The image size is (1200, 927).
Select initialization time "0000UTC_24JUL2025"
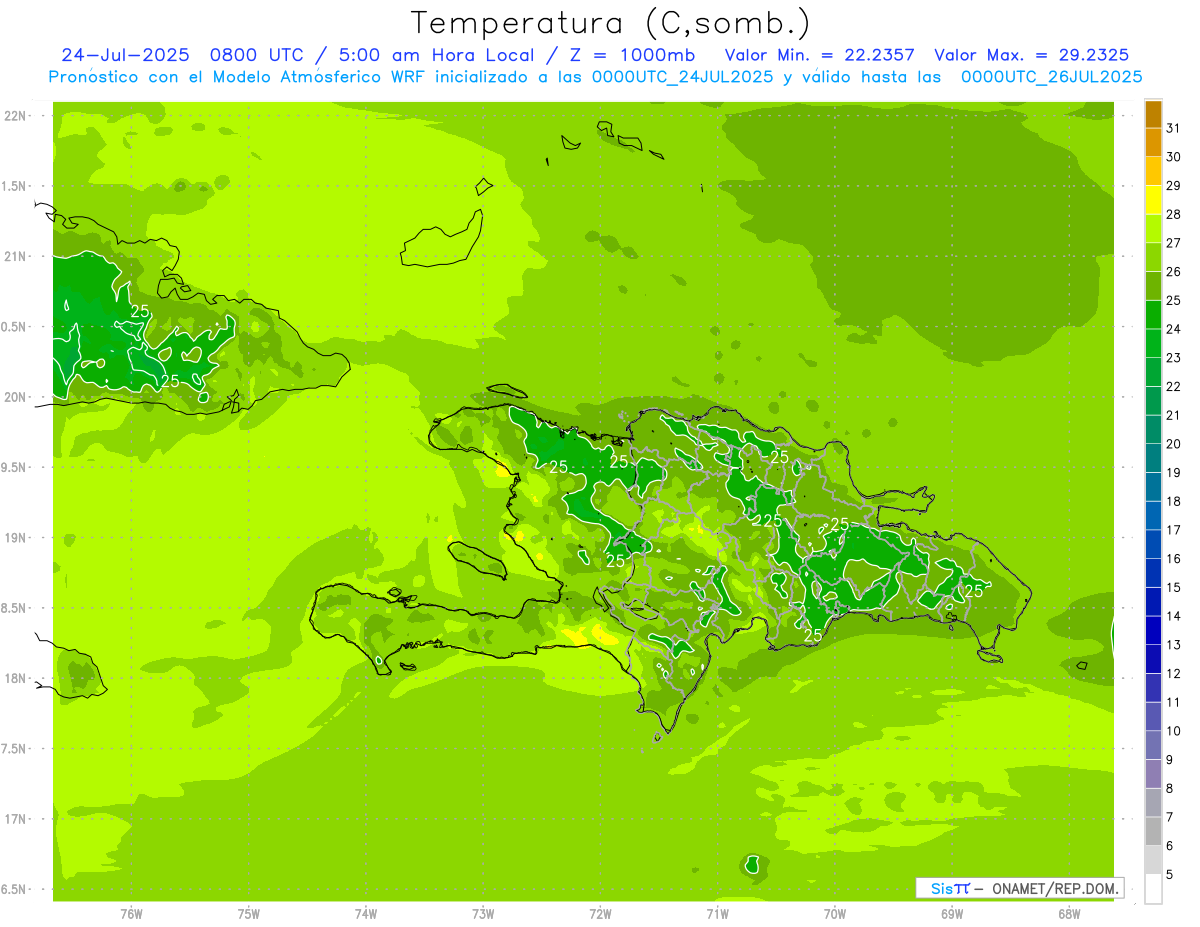(x=683, y=77)
